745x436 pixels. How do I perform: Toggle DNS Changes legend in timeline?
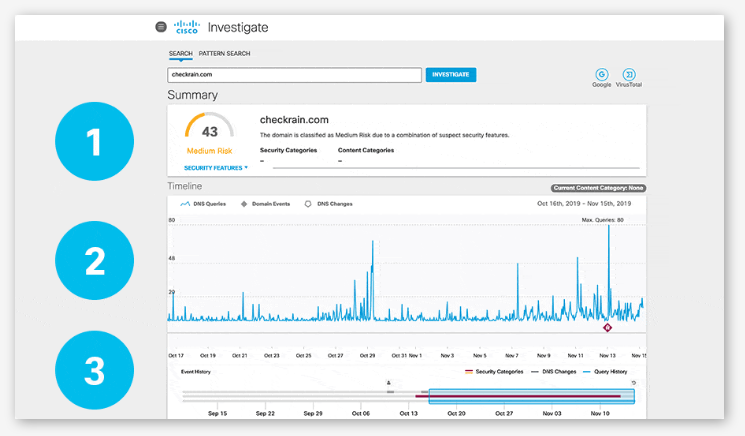[329, 204]
